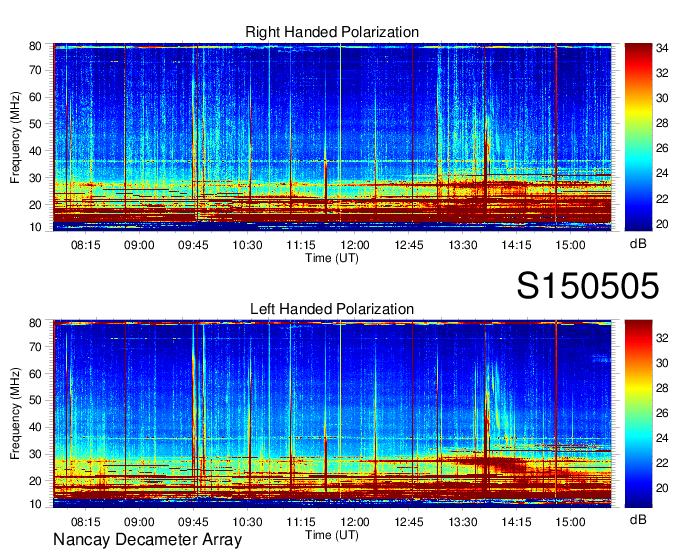
Task: Click the 08:15 time tick on upper plot
Action: click(85, 245)
